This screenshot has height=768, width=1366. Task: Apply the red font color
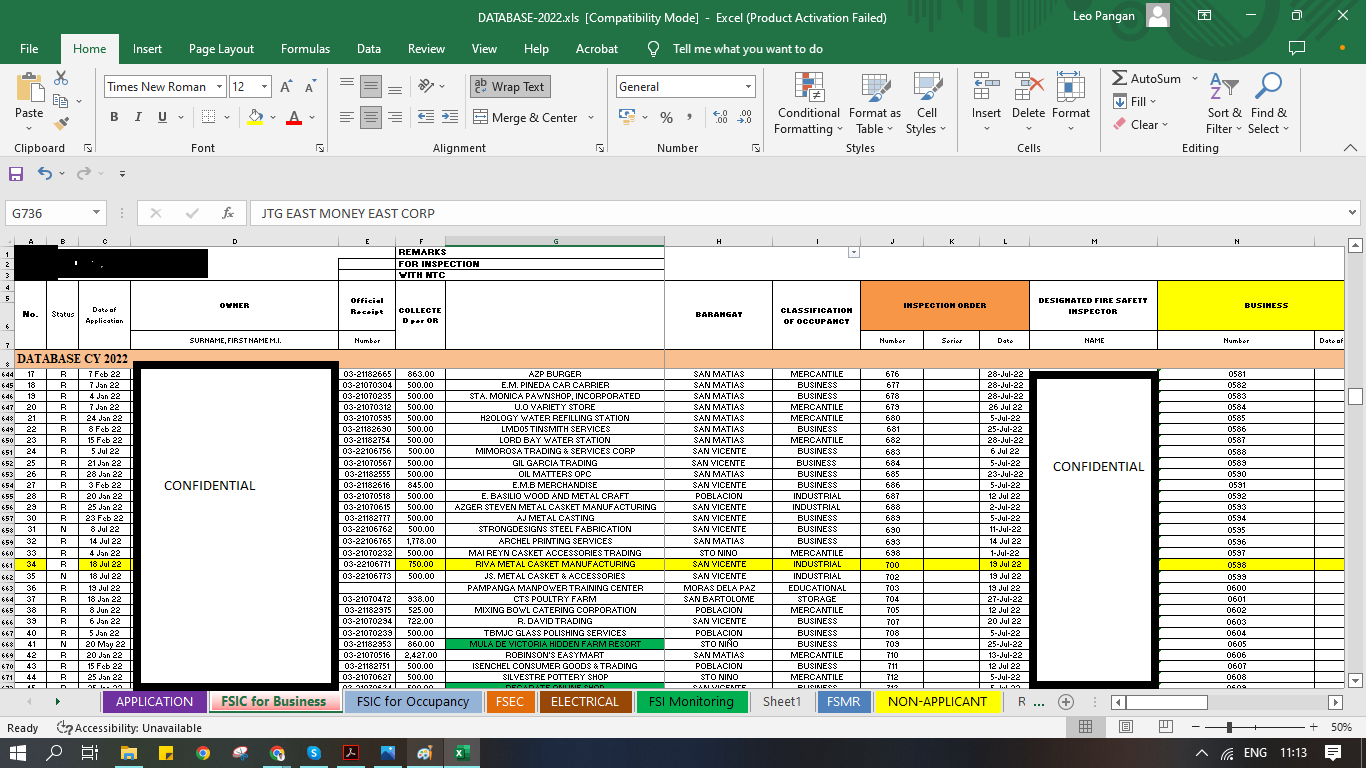pyautogui.click(x=294, y=118)
